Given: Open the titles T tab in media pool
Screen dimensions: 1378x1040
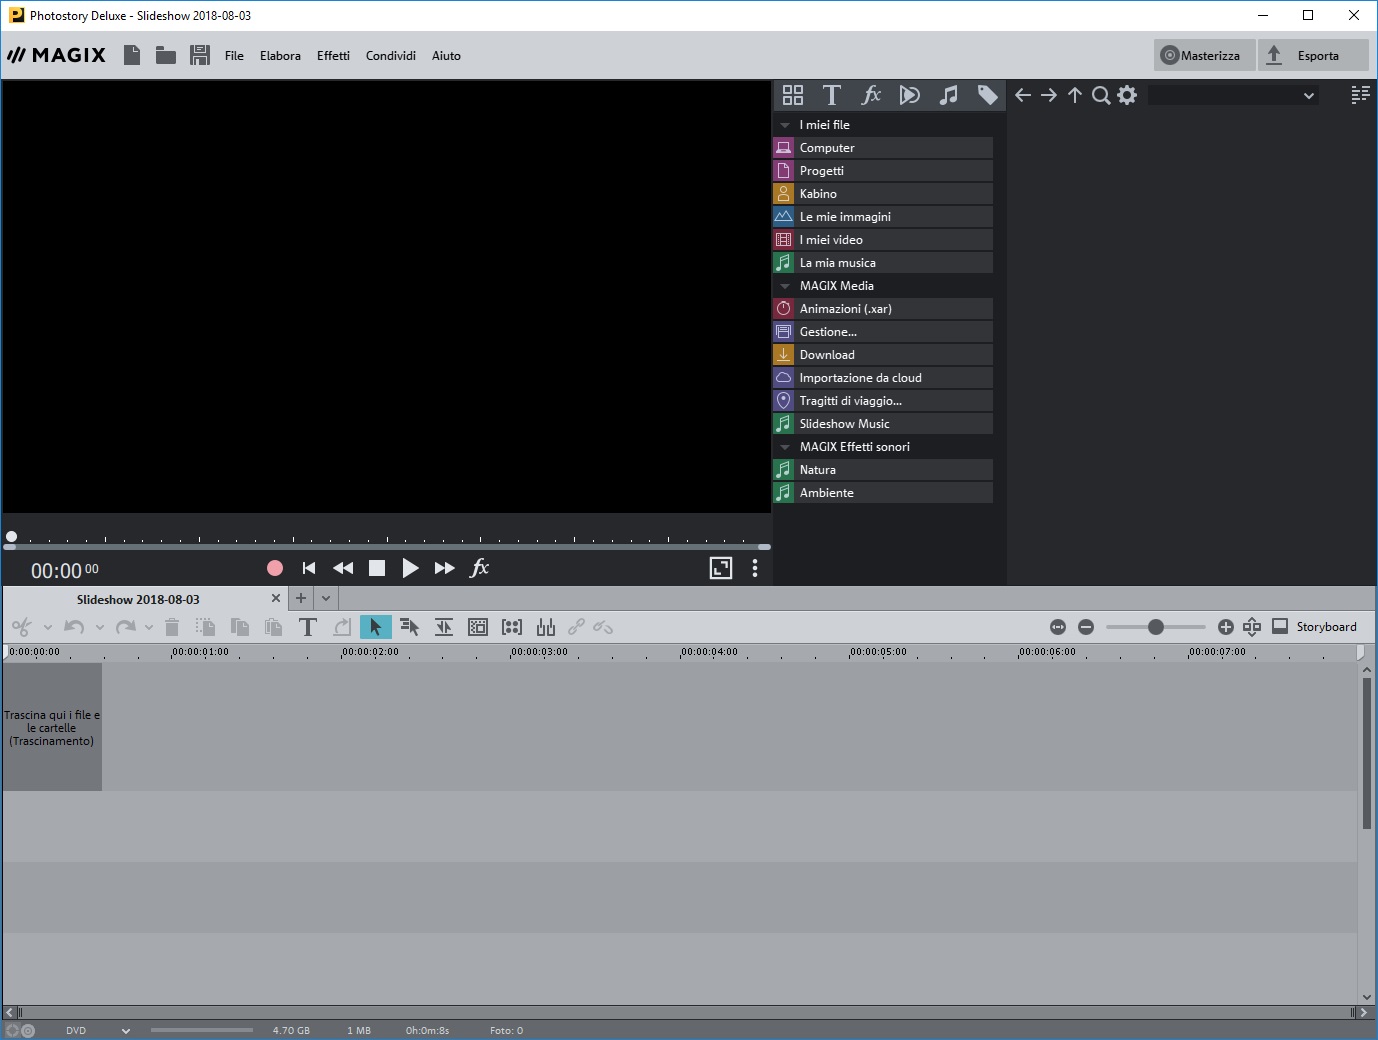Looking at the screenshot, I should point(831,95).
